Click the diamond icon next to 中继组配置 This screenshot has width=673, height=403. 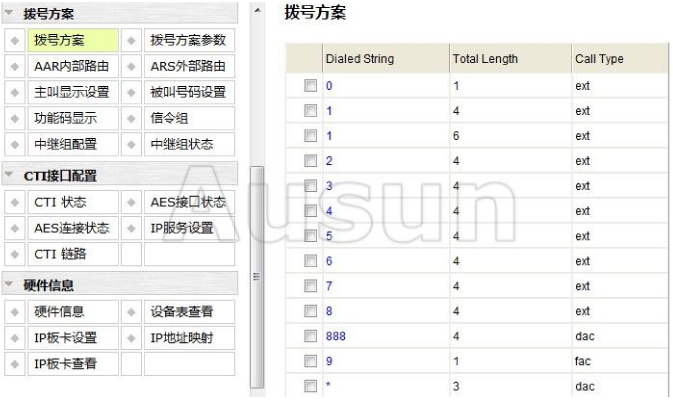15,145
